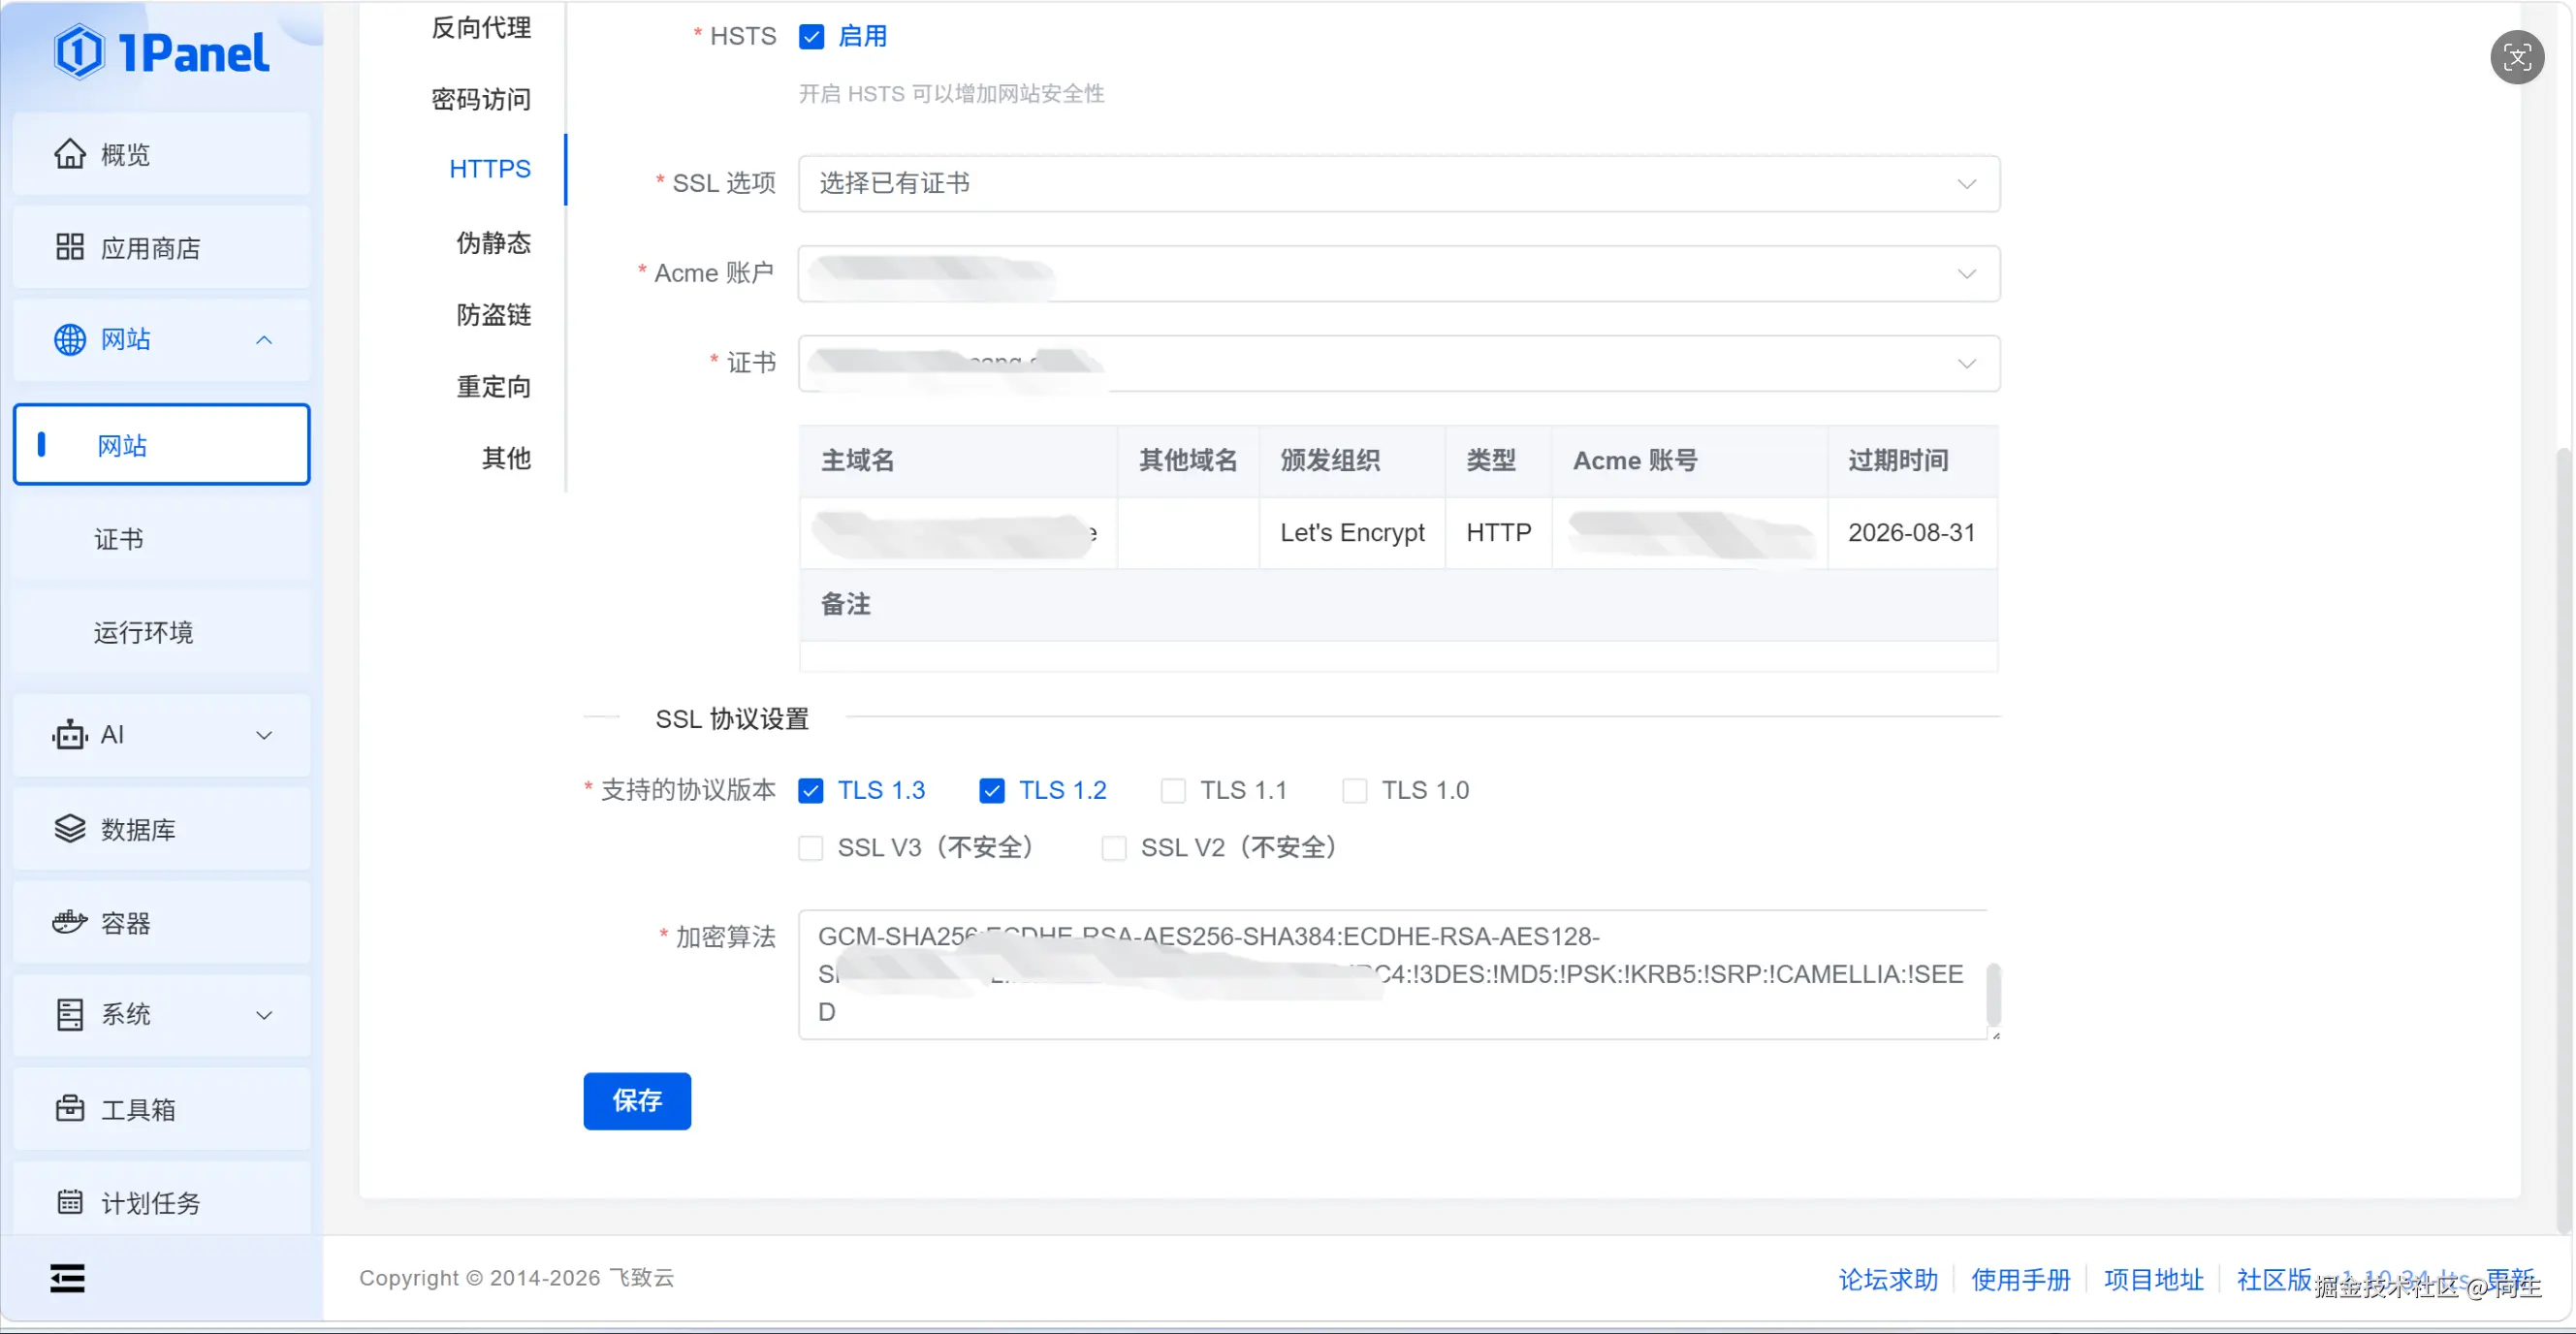Click the 容器 docker whale icon
Image resolution: width=2576 pixels, height=1334 pixels.
pyautogui.click(x=69, y=922)
